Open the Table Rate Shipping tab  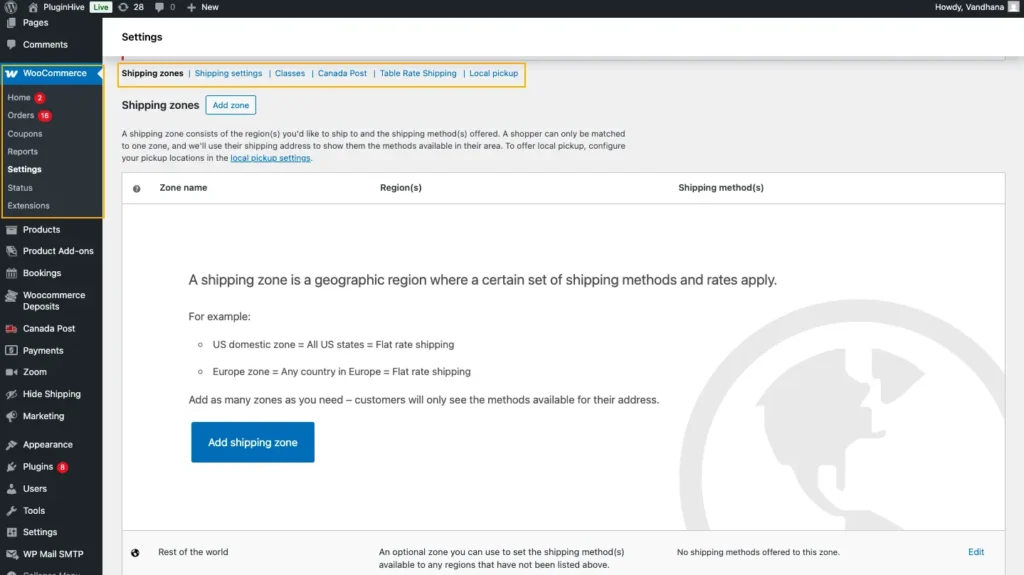point(418,74)
